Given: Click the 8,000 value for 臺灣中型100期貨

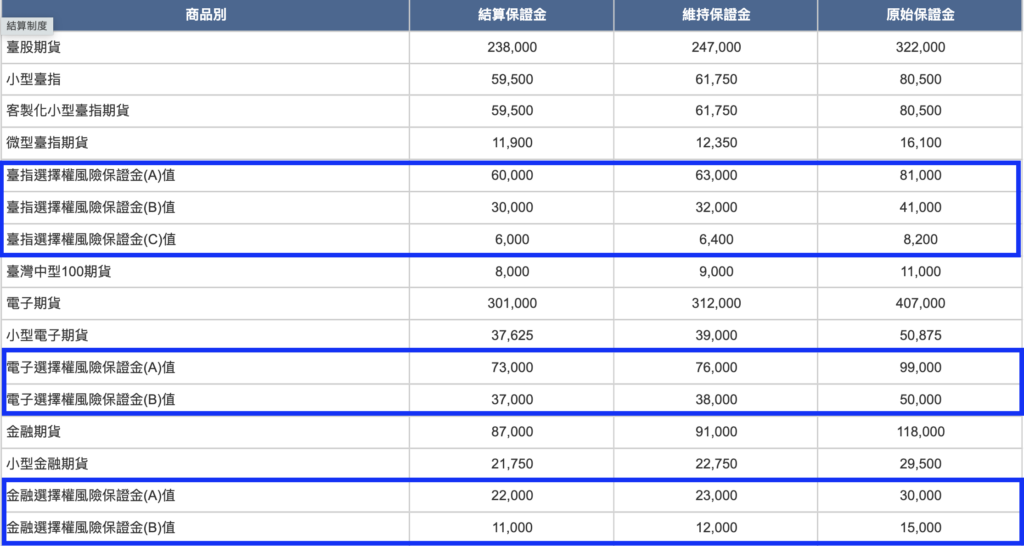Looking at the screenshot, I should [511, 272].
